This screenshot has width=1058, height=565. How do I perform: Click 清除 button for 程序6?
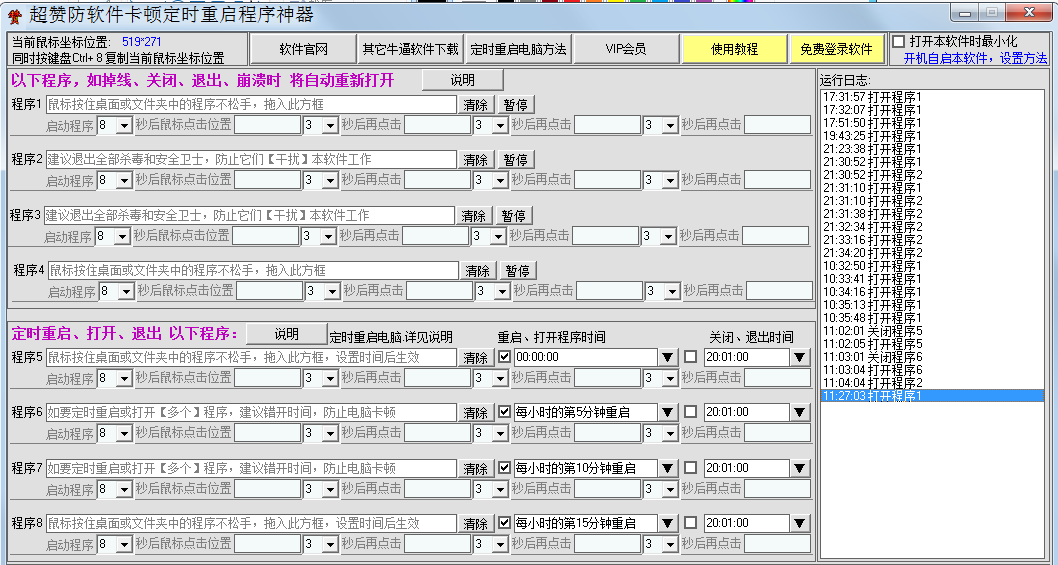tap(476, 412)
